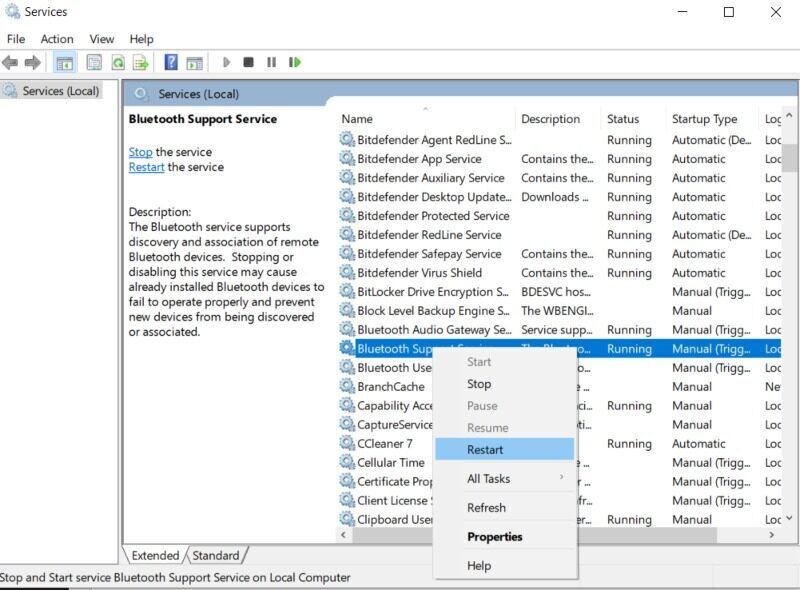Screen dimensions: 800x590
Task: Click the gear icon of Cellular Time
Action: (347, 462)
